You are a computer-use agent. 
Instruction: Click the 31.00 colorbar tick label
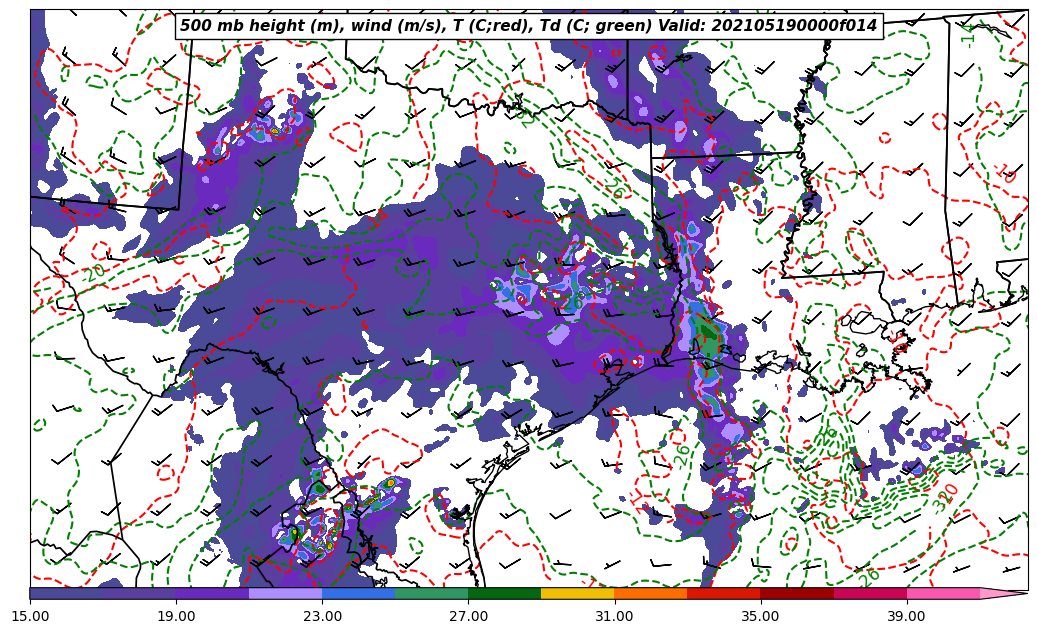(614, 616)
